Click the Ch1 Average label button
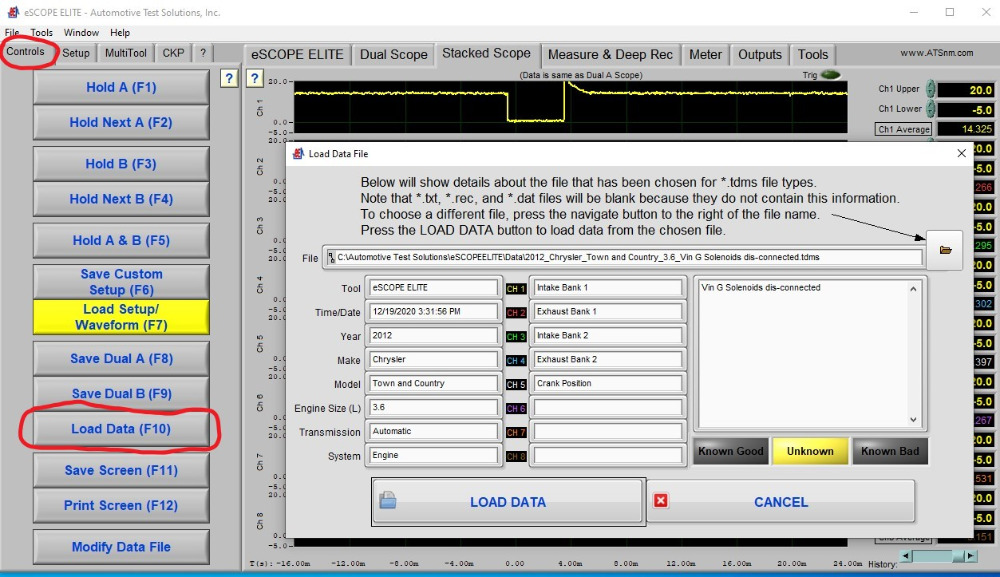 [x=903, y=129]
